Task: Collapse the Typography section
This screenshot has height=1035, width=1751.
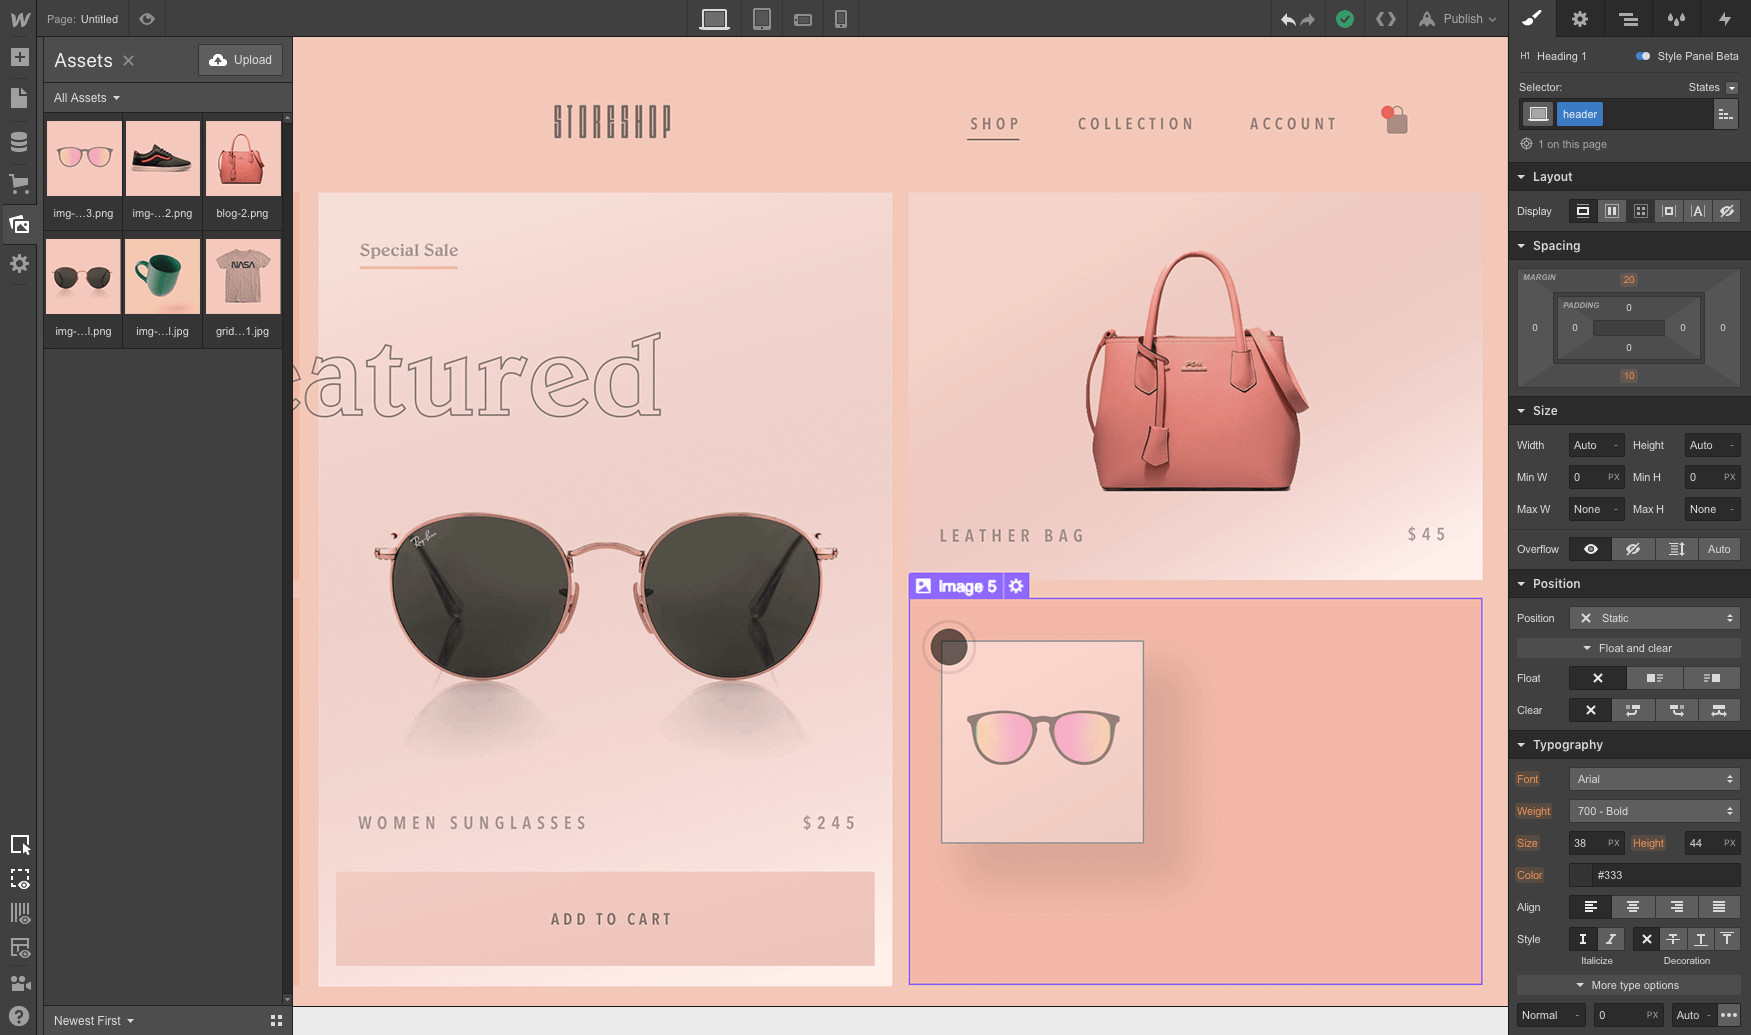Action: tap(1522, 744)
